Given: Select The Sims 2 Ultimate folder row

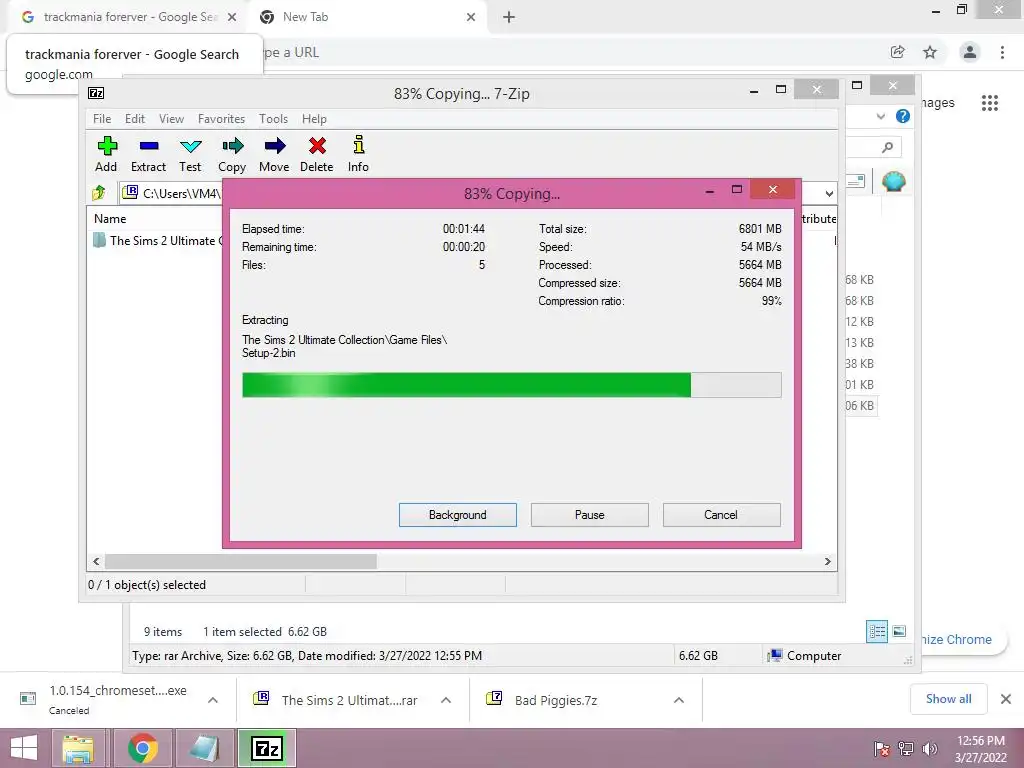Looking at the screenshot, I should (157, 240).
